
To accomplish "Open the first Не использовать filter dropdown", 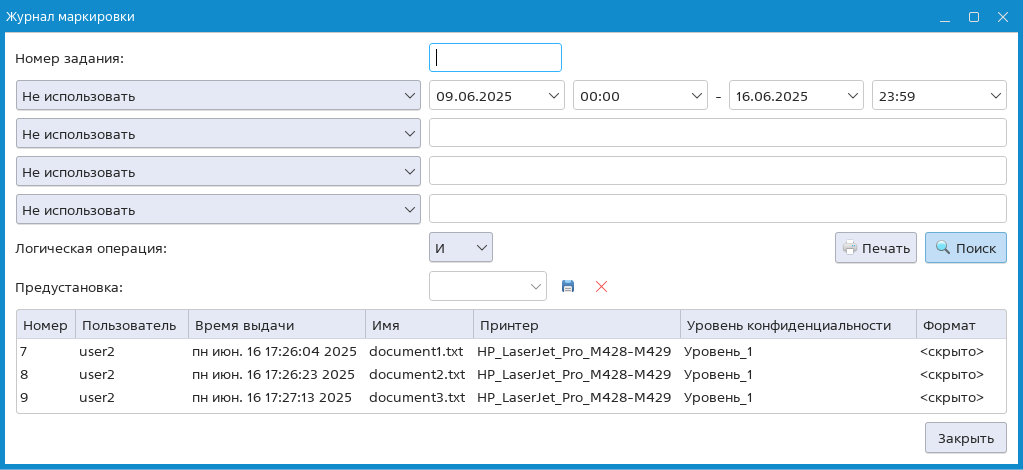I will (218, 96).
